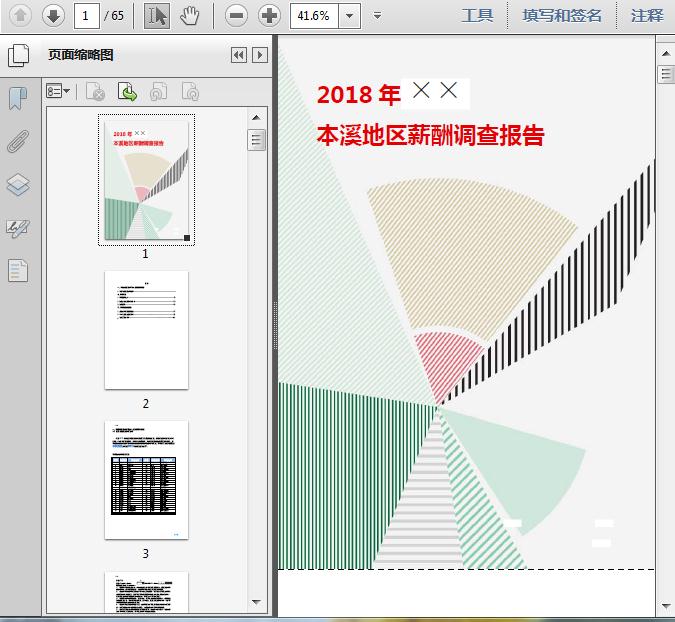The image size is (675, 622).
Task: Click the rotate pages clockwise icon
Action: 190,91
